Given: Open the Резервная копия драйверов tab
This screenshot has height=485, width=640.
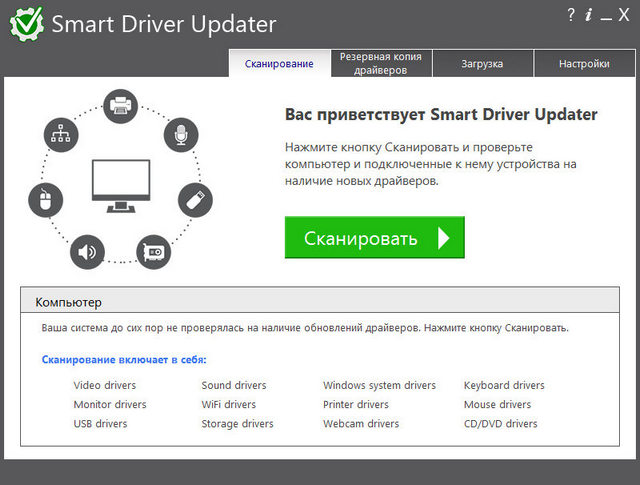Looking at the screenshot, I should 381,63.
